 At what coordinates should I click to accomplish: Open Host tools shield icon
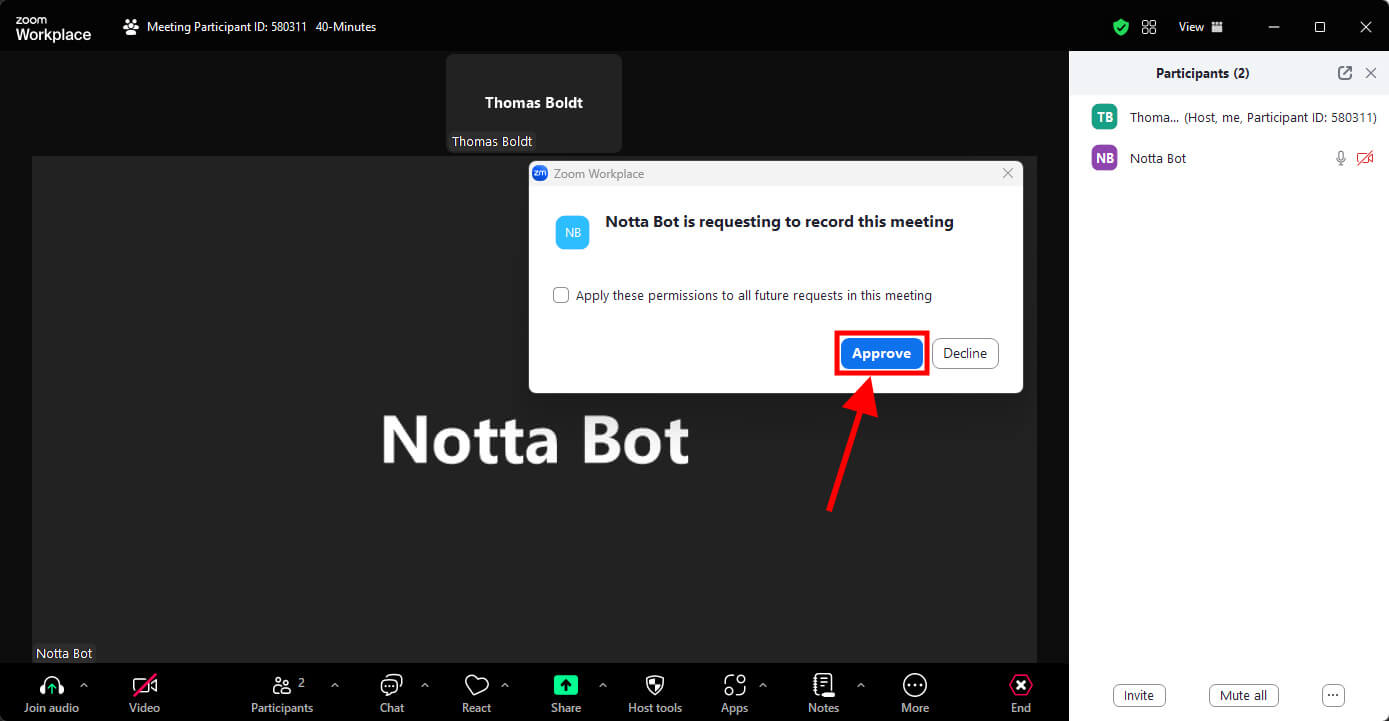[655, 686]
